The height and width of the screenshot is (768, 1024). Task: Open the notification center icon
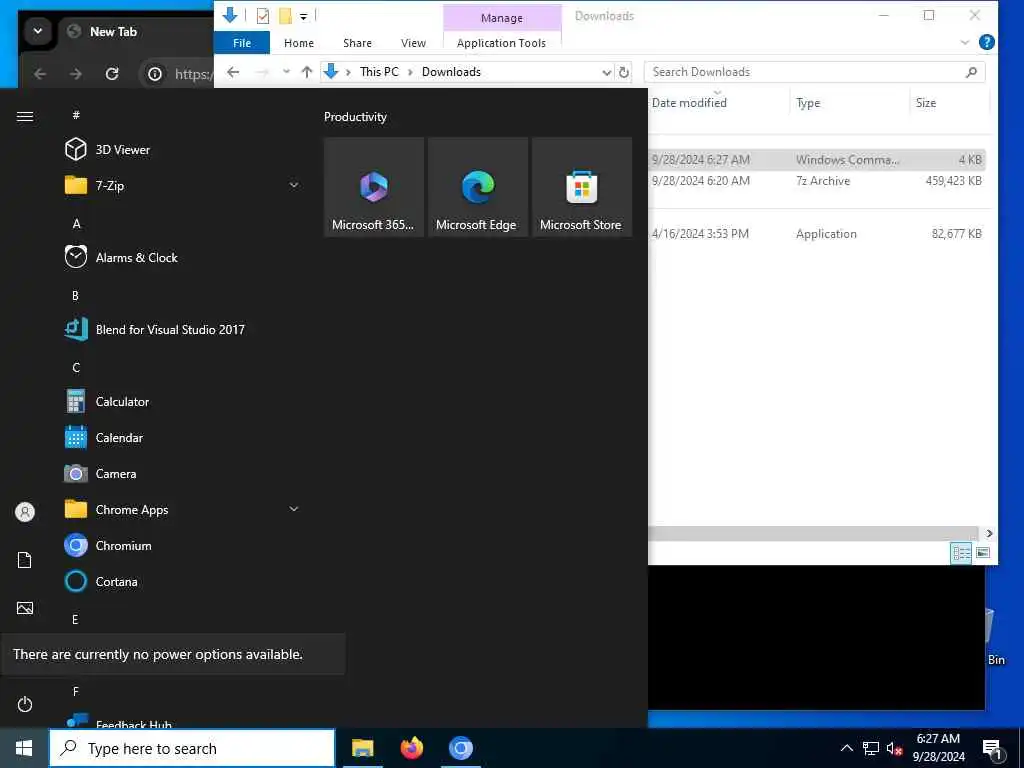[x=992, y=749]
